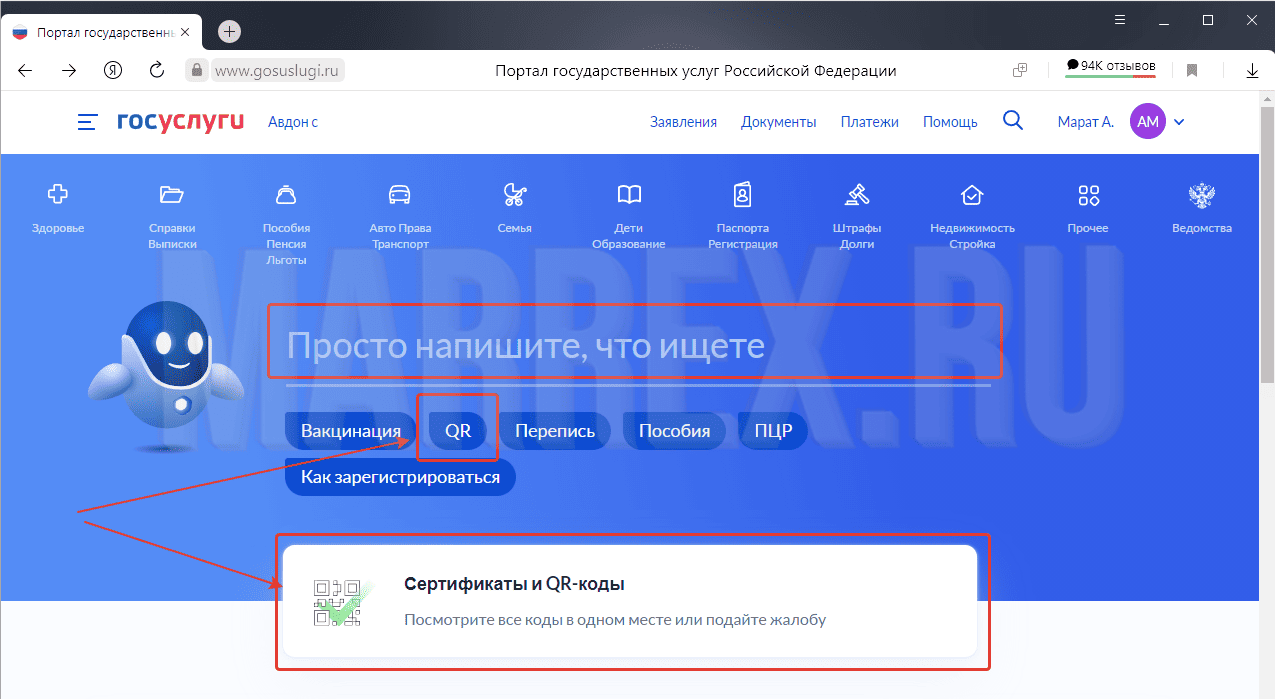Click the Пособия quick tag
Image resolution: width=1275 pixels, height=699 pixels.
pos(675,431)
